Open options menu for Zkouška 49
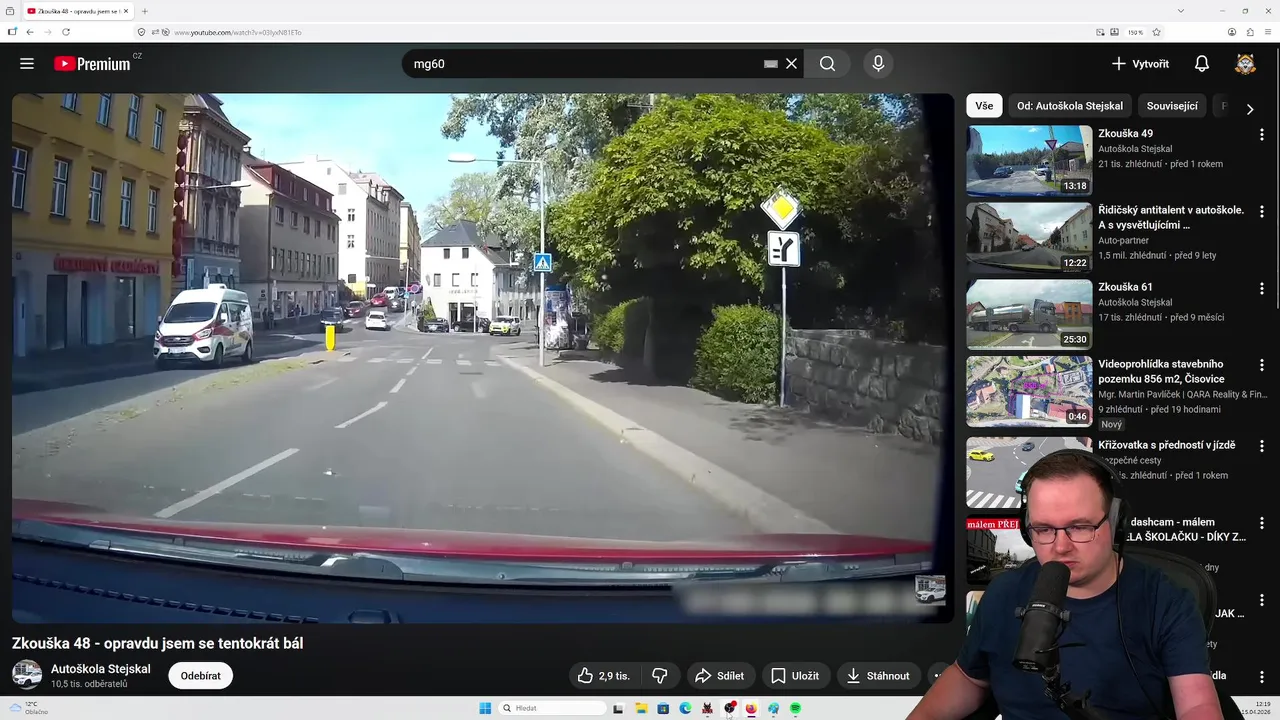Screen dimensions: 1280x720 [1261, 134]
